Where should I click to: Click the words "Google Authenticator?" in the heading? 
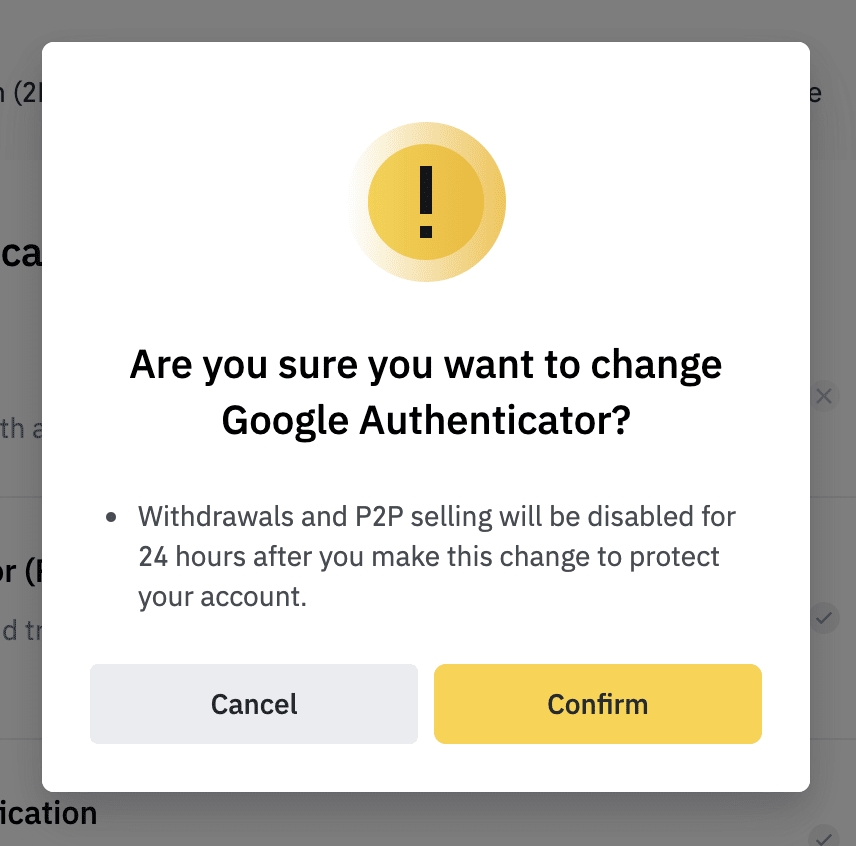pyautogui.click(x=426, y=421)
